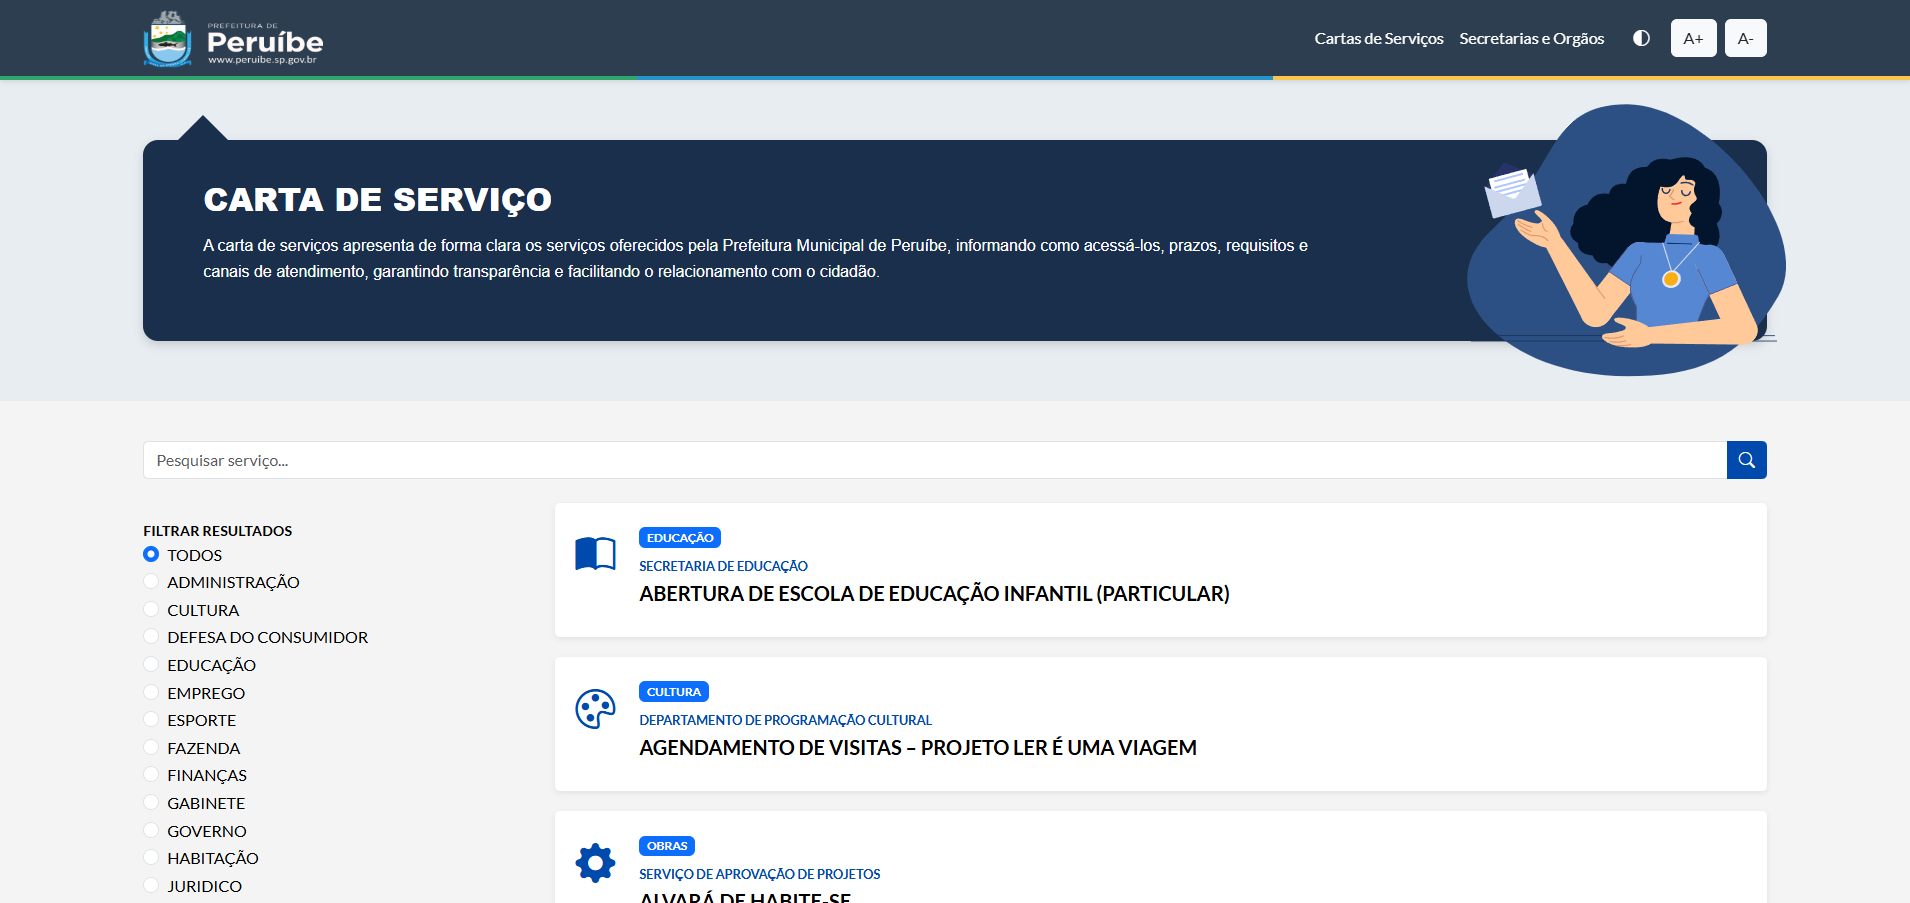Screen dimensions: 1910x903
Task: Select the JURIDICO filter radio
Action: tap(151, 885)
